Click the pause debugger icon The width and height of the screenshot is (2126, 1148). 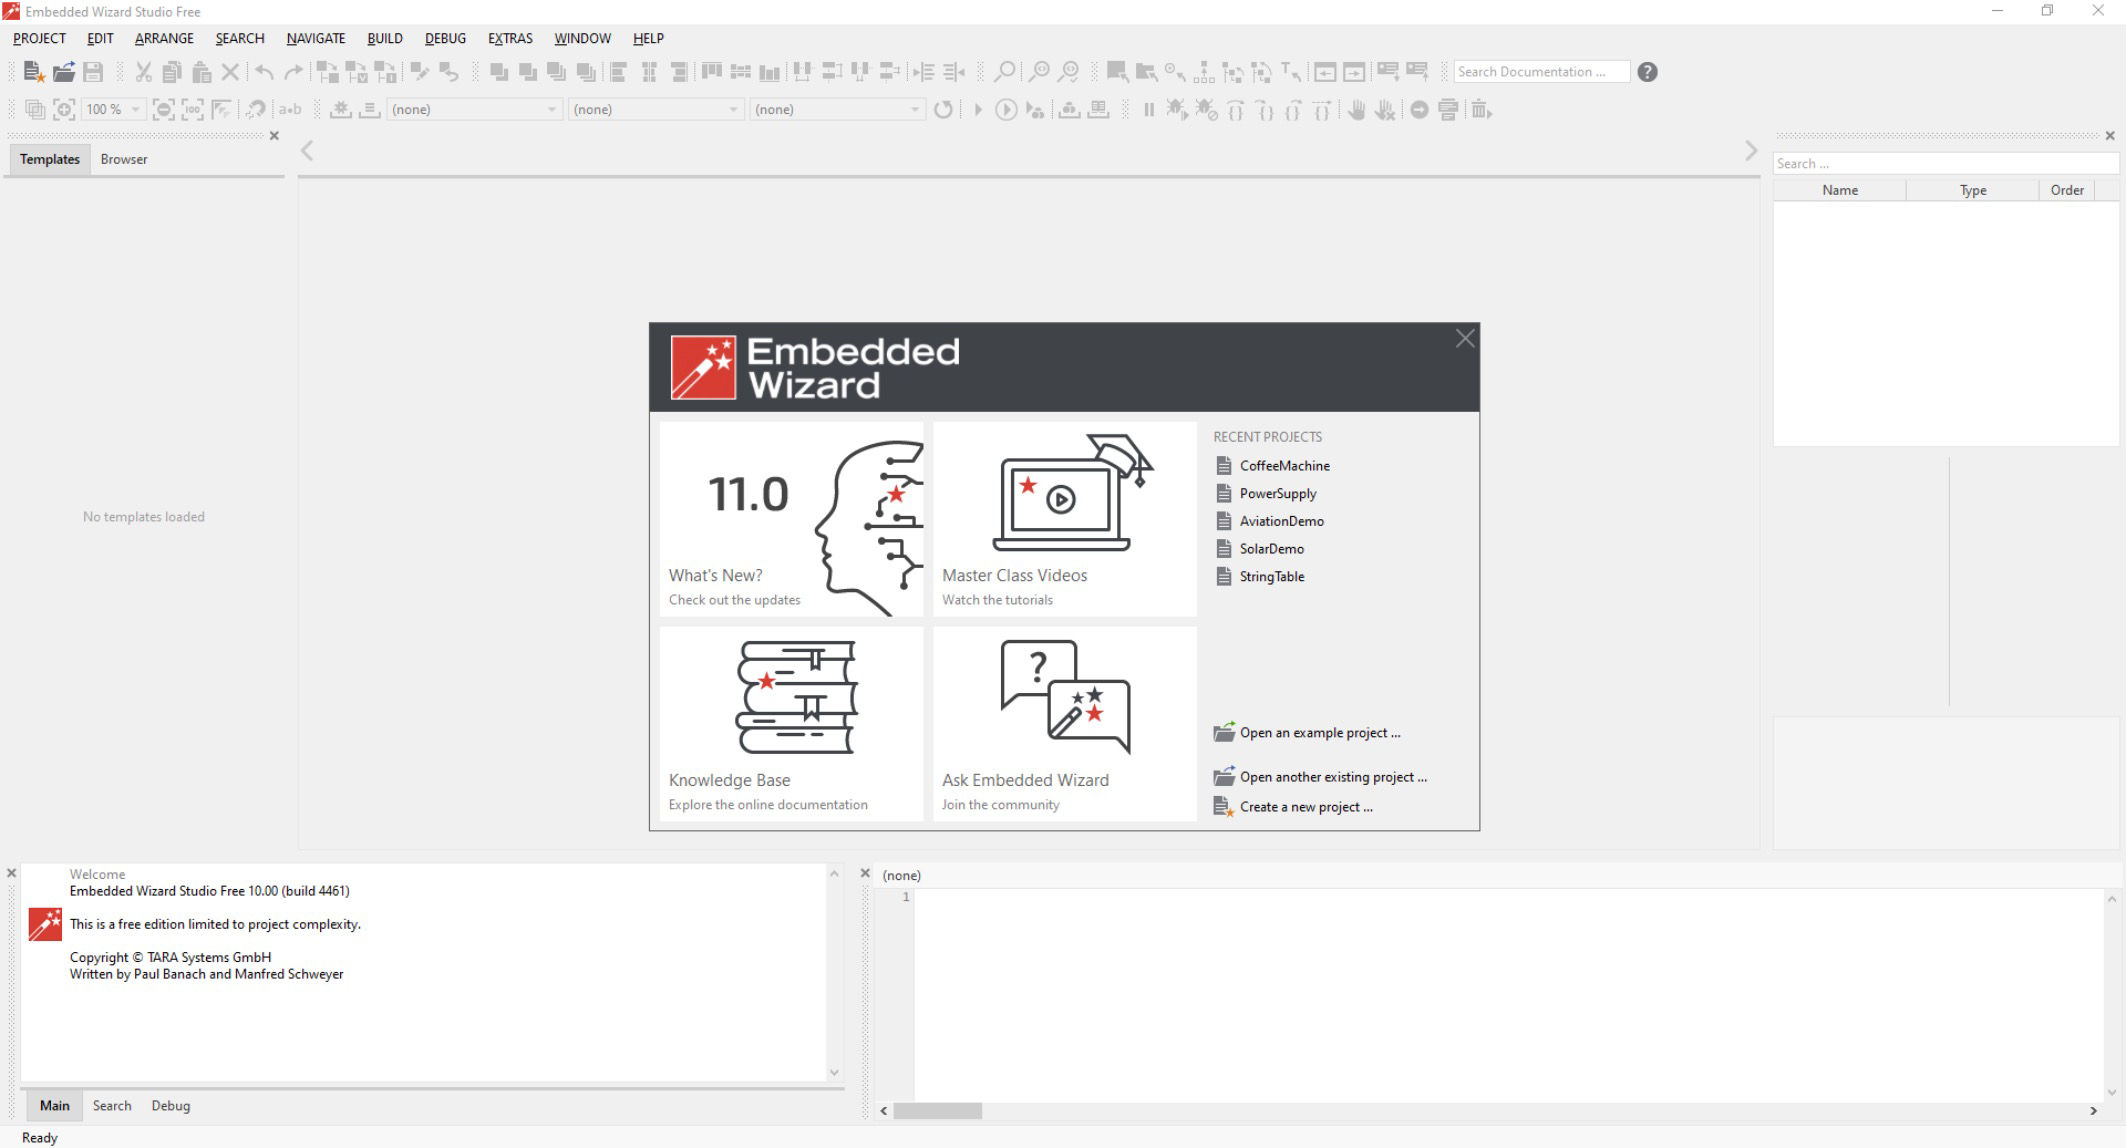click(x=1148, y=110)
